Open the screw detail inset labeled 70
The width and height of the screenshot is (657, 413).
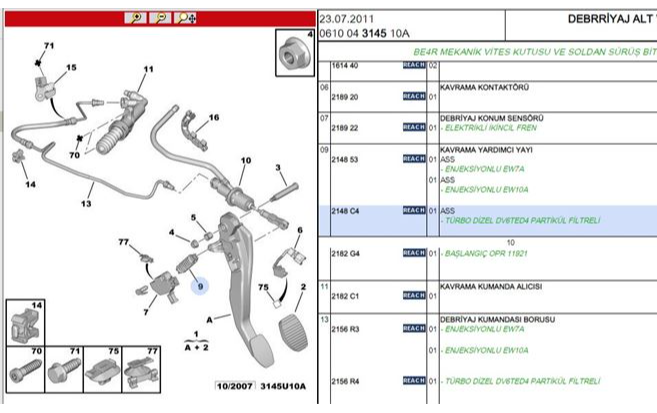click(25, 369)
